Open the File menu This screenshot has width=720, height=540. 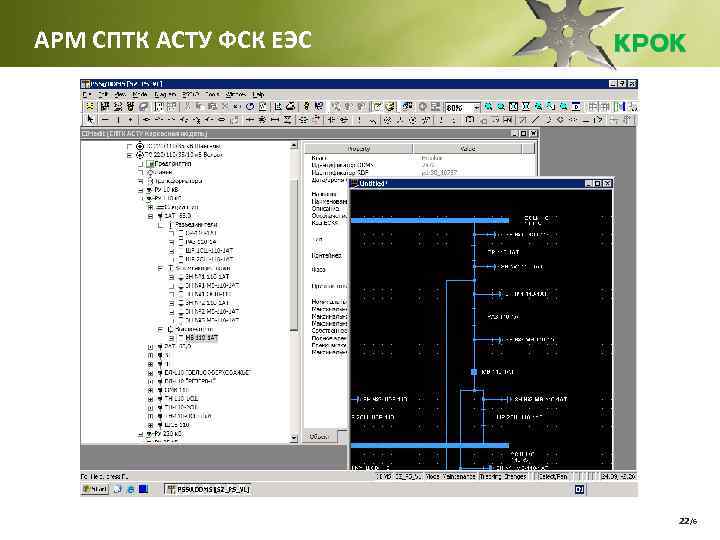click(87, 95)
